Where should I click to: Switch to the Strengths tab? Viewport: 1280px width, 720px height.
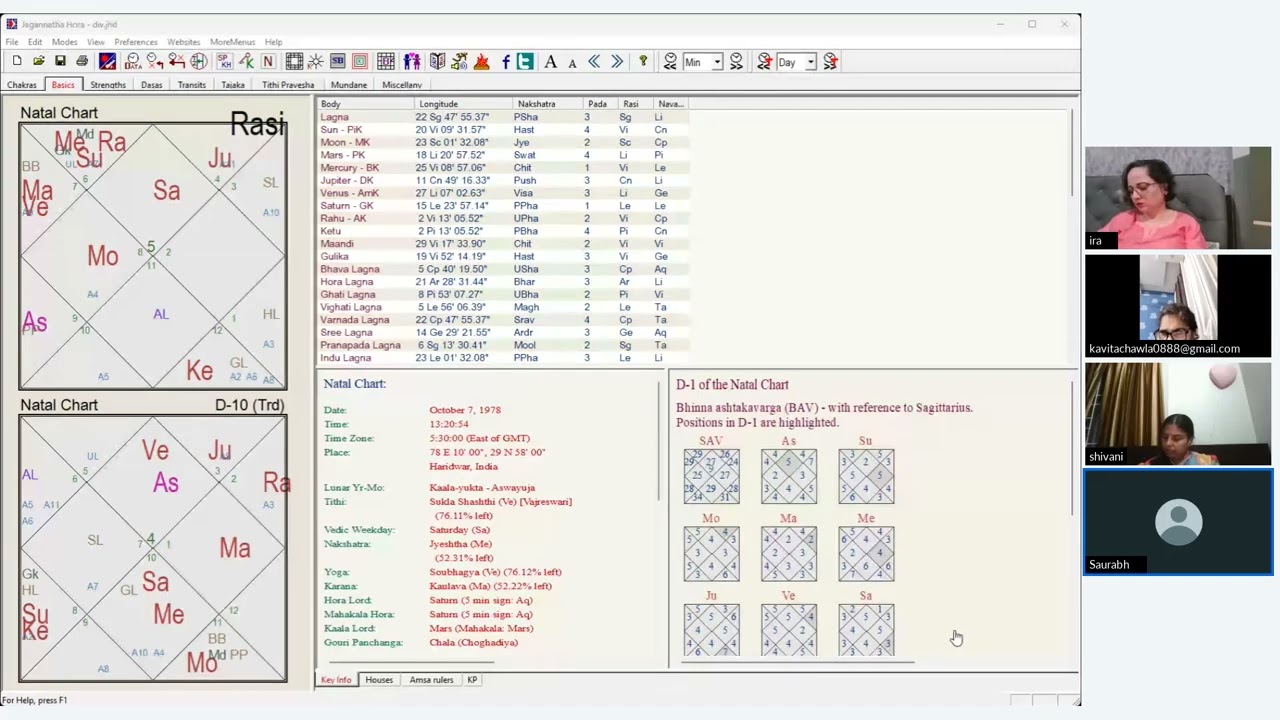pyautogui.click(x=108, y=85)
